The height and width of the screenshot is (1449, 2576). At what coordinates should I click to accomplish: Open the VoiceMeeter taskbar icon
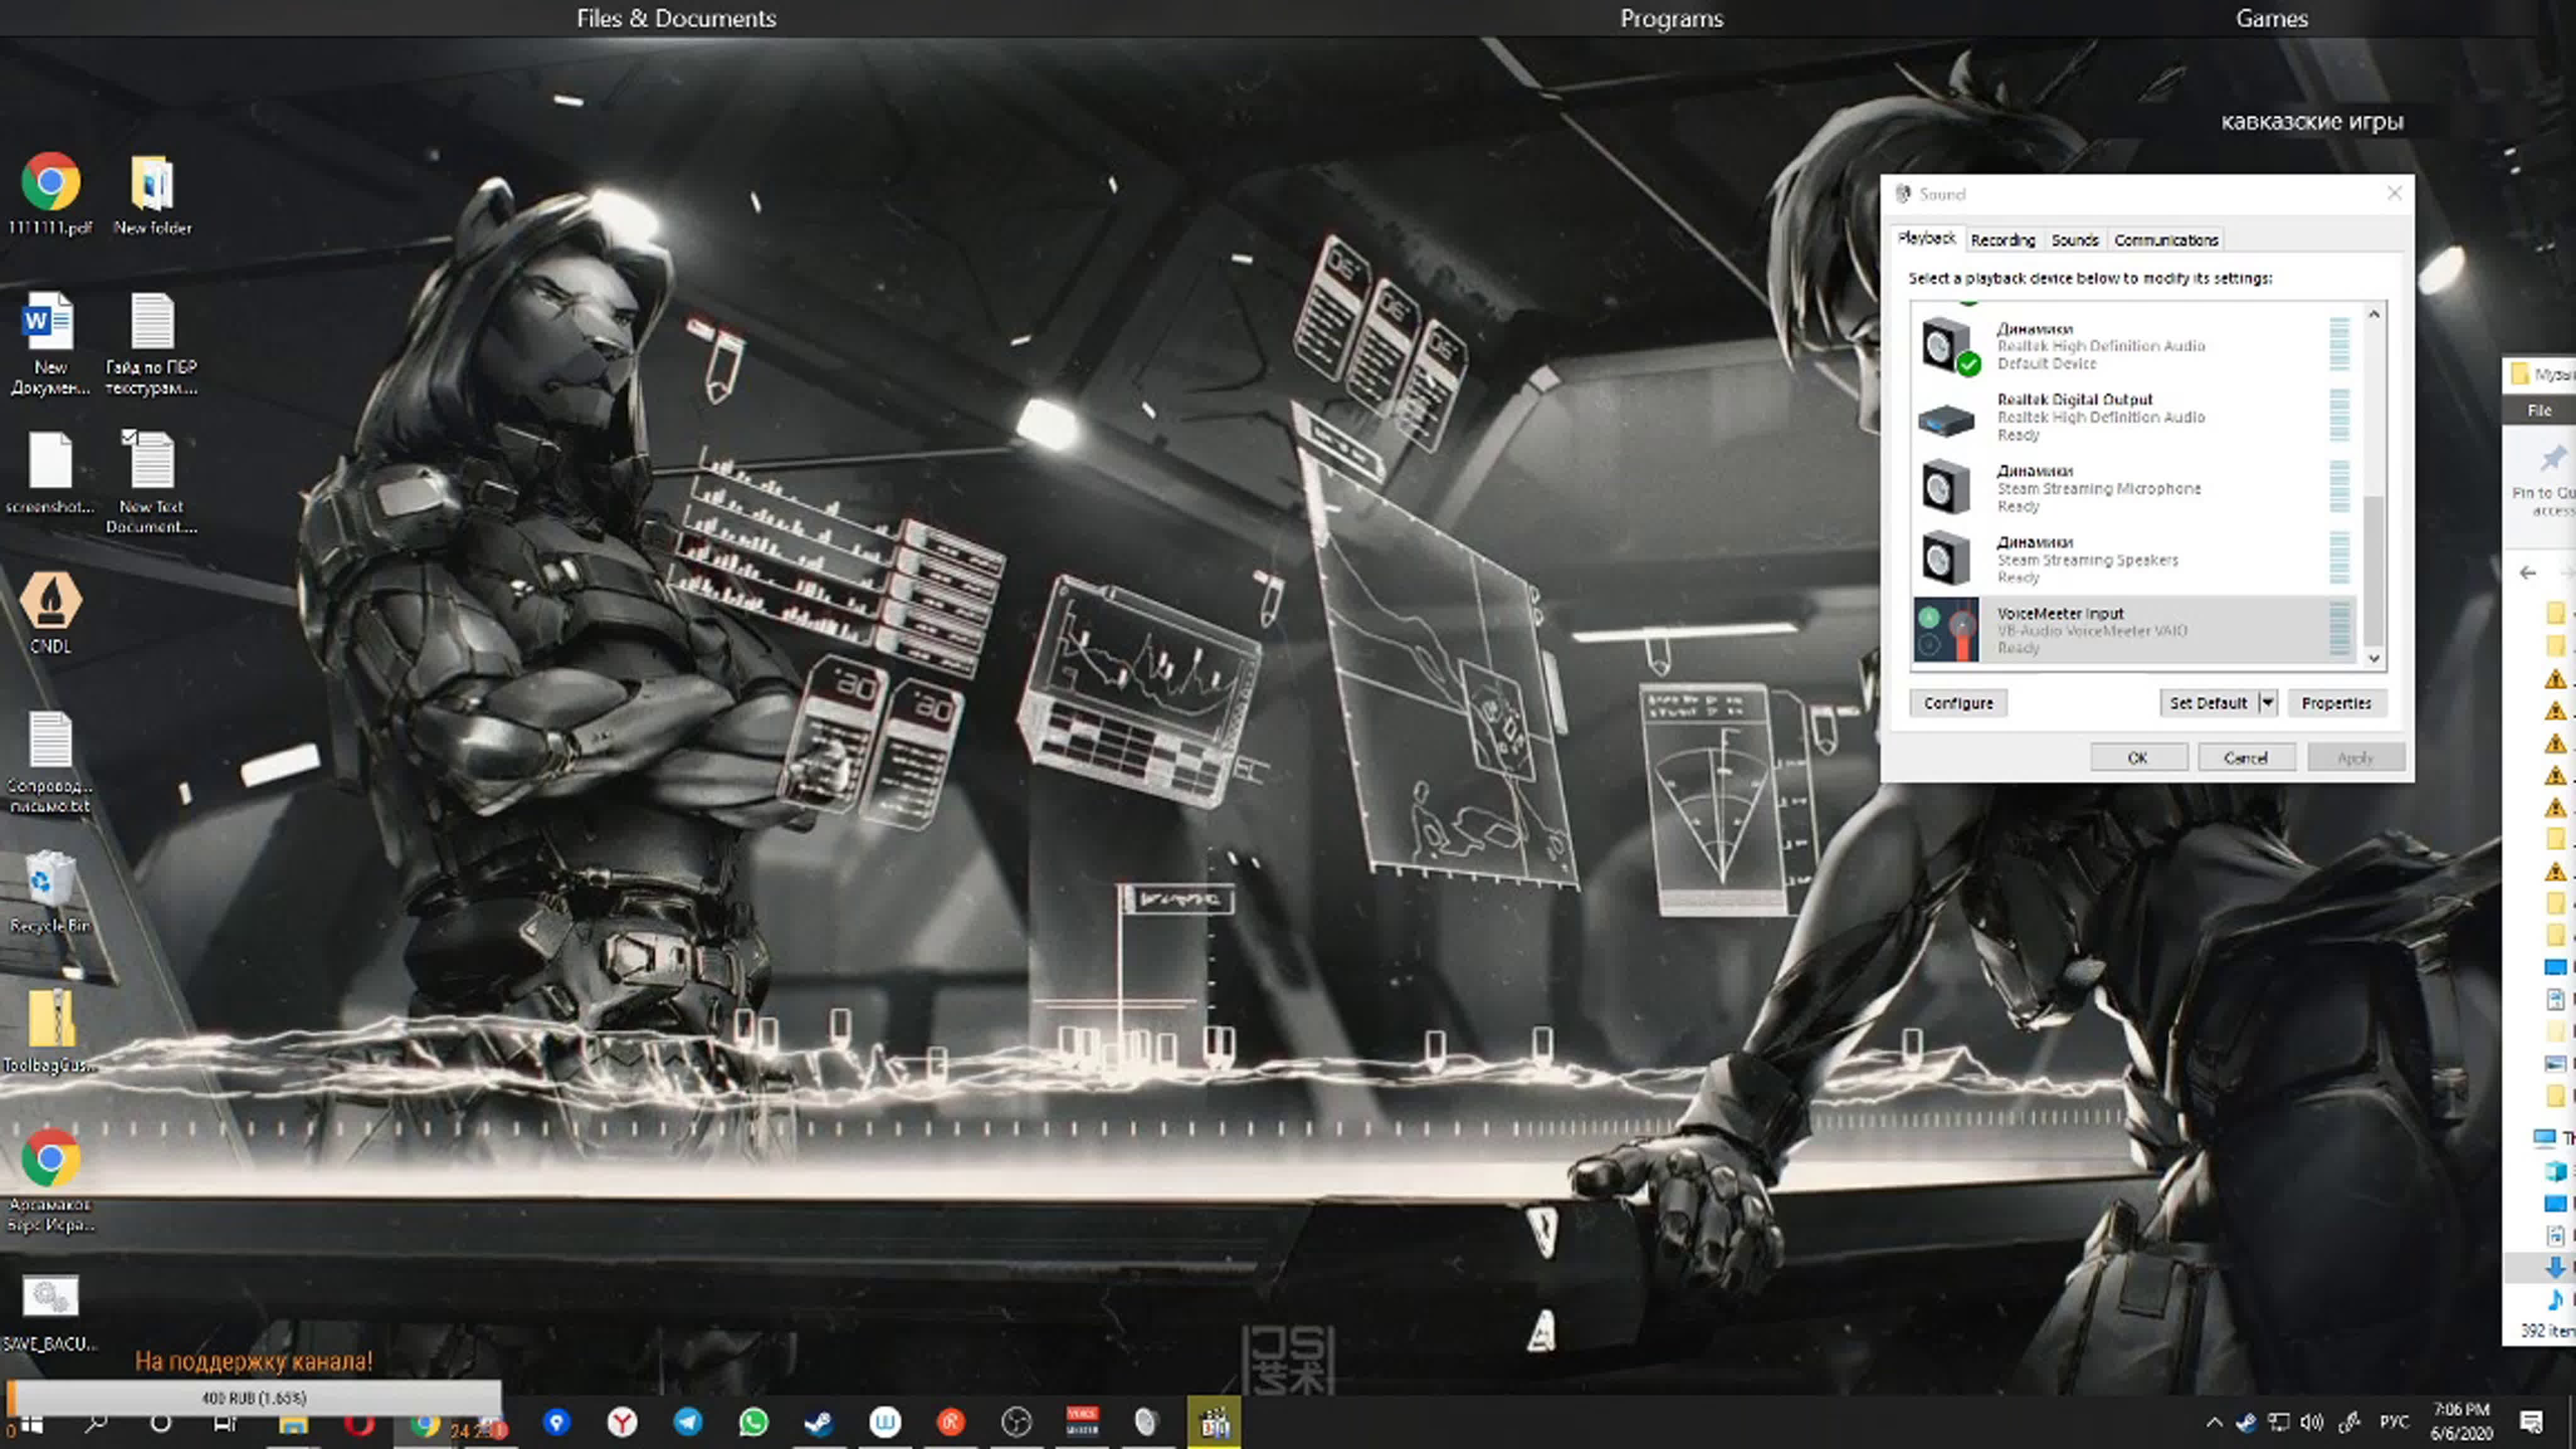(x=1082, y=1422)
